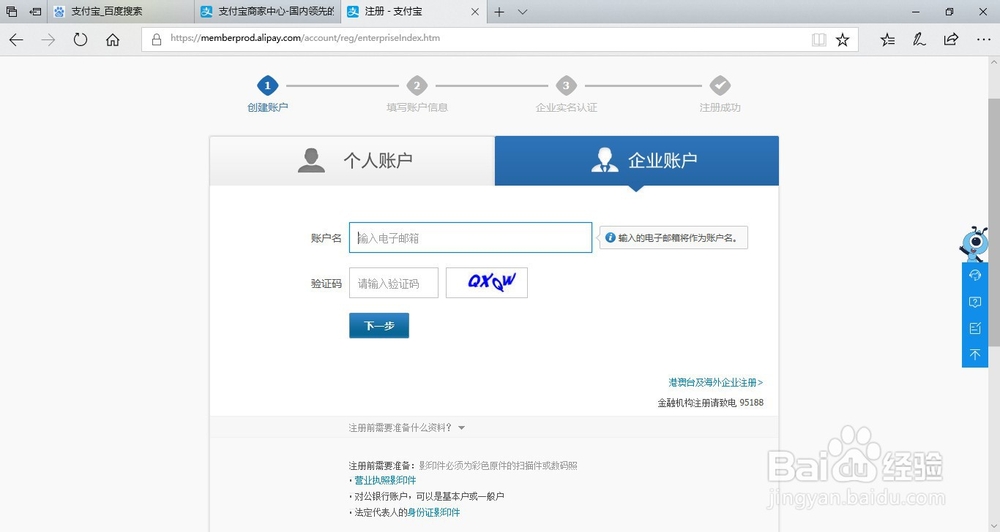This screenshot has width=1000, height=532.
Task: Click text 金融机构注册请致电 95188
Action: (710, 403)
